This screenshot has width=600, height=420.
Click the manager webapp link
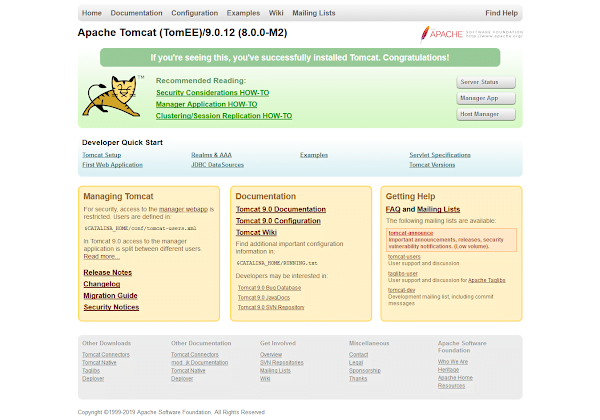pos(183,209)
